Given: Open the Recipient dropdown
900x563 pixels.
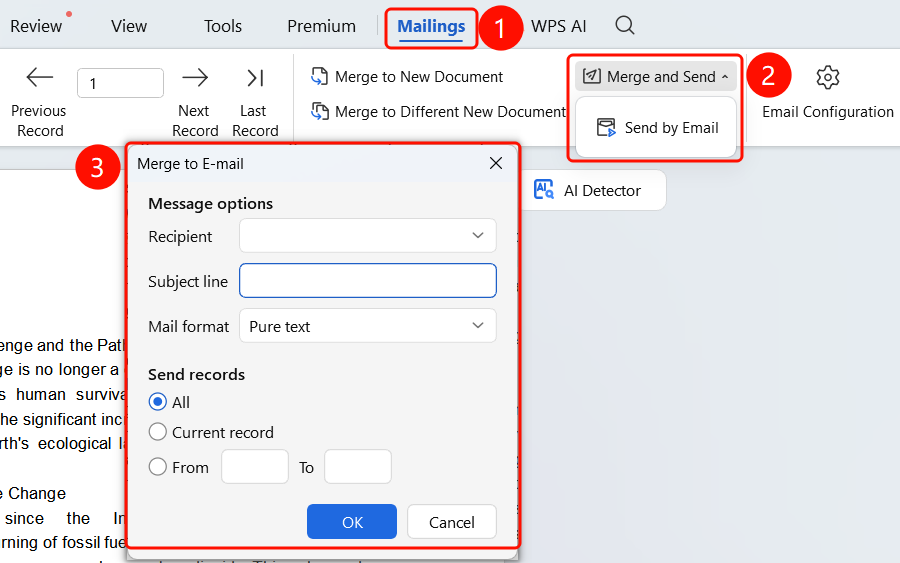Looking at the screenshot, I should point(368,235).
